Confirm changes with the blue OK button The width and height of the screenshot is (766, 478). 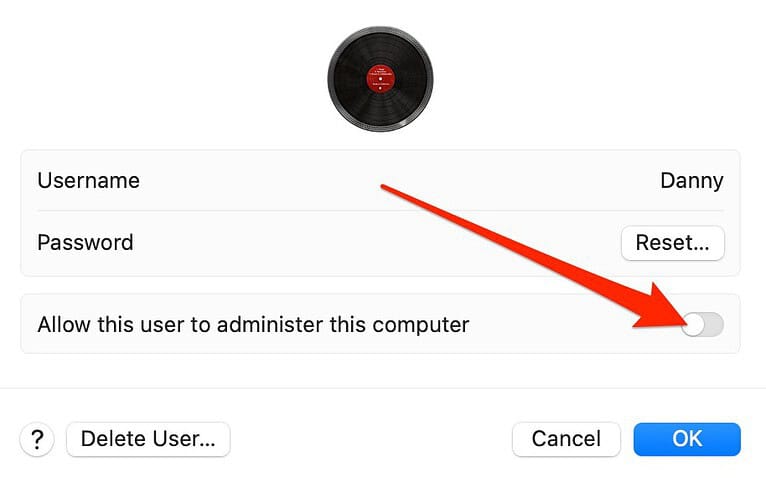coord(687,439)
